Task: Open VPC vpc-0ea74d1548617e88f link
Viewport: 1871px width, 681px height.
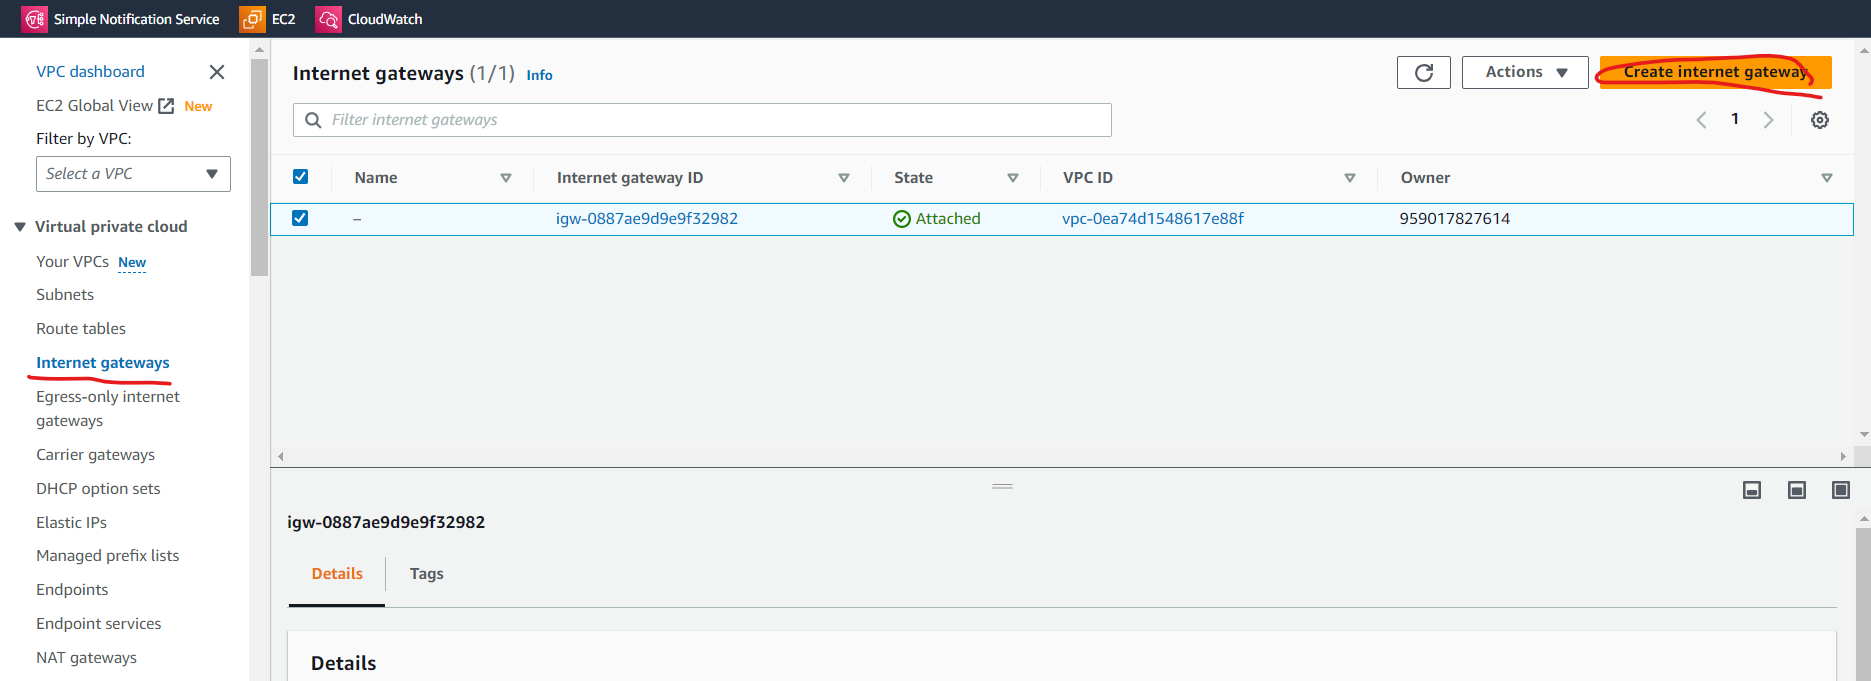Action: coord(1153,219)
